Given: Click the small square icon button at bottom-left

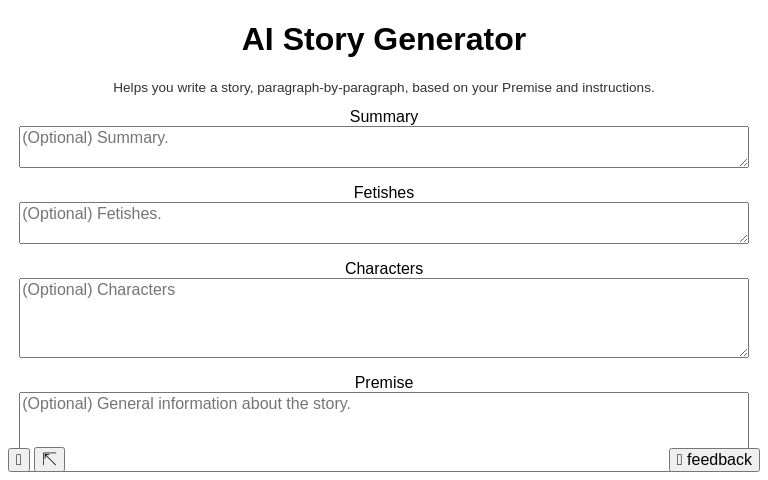Looking at the screenshot, I should click(19, 460).
